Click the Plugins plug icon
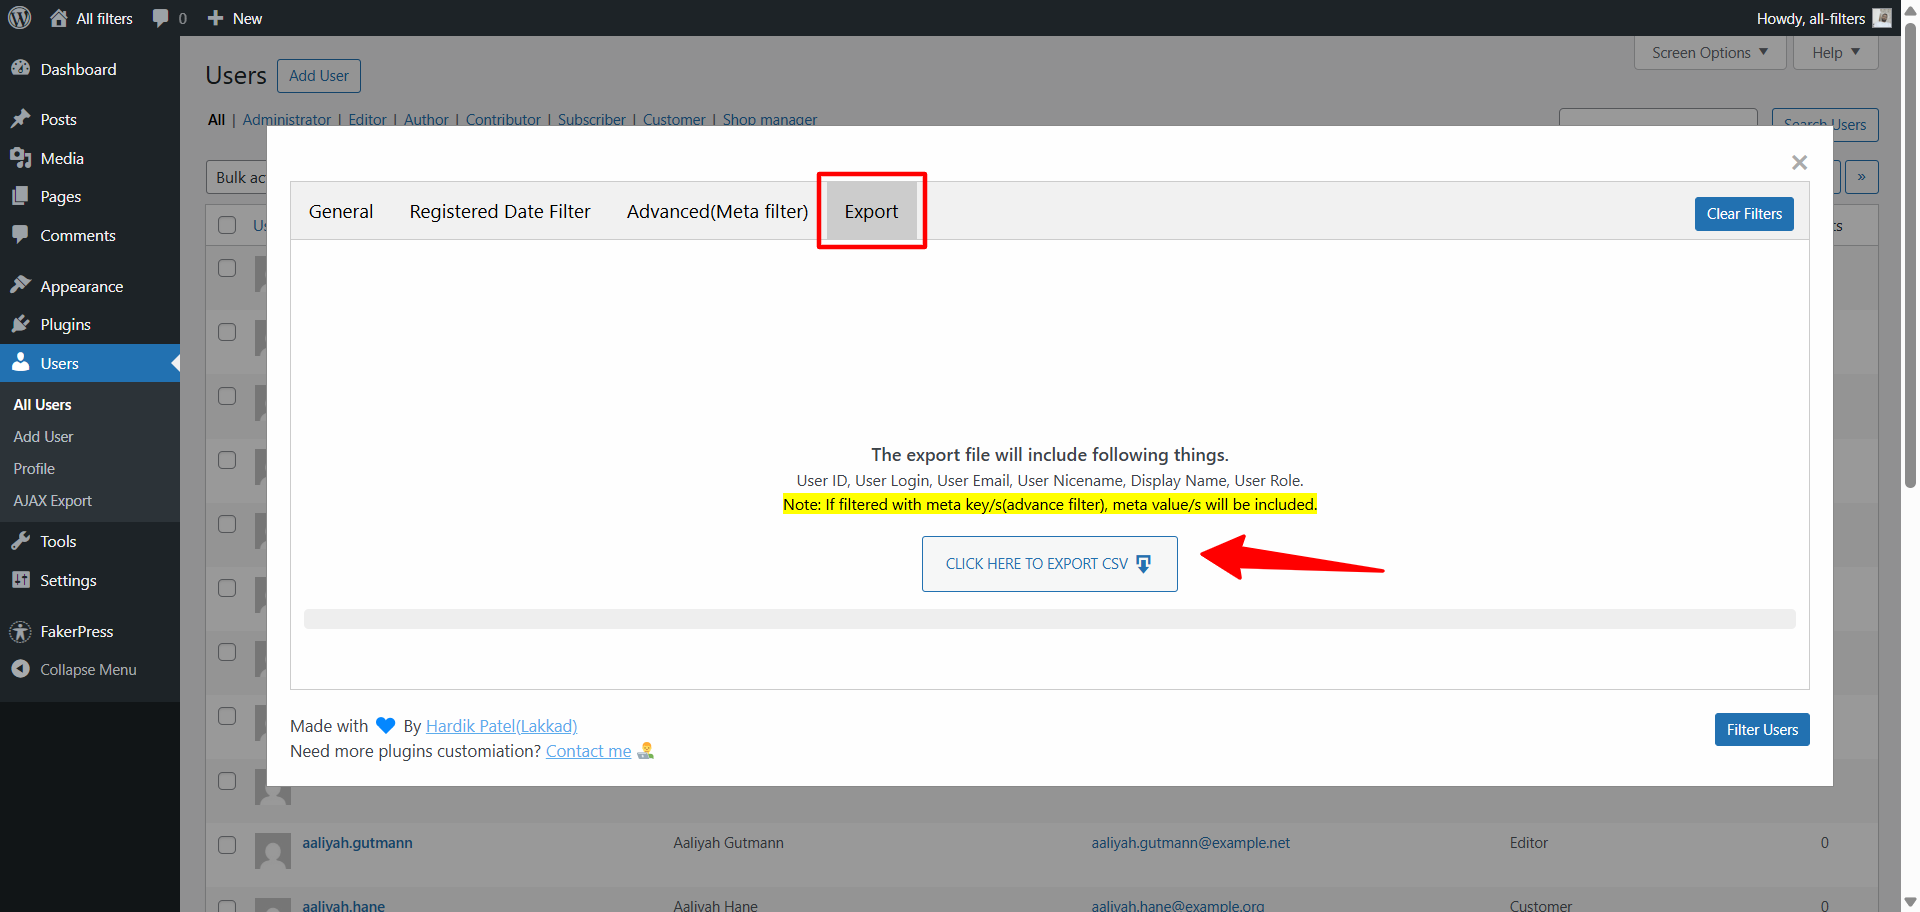 (21, 324)
